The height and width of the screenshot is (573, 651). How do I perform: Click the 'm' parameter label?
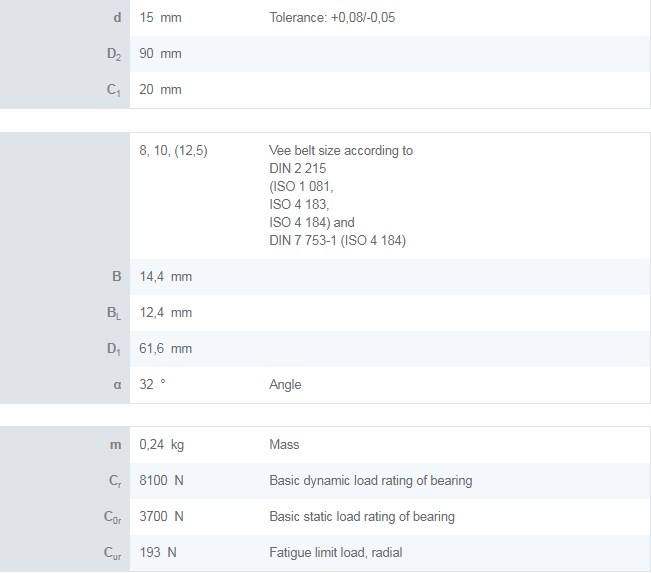(116, 445)
